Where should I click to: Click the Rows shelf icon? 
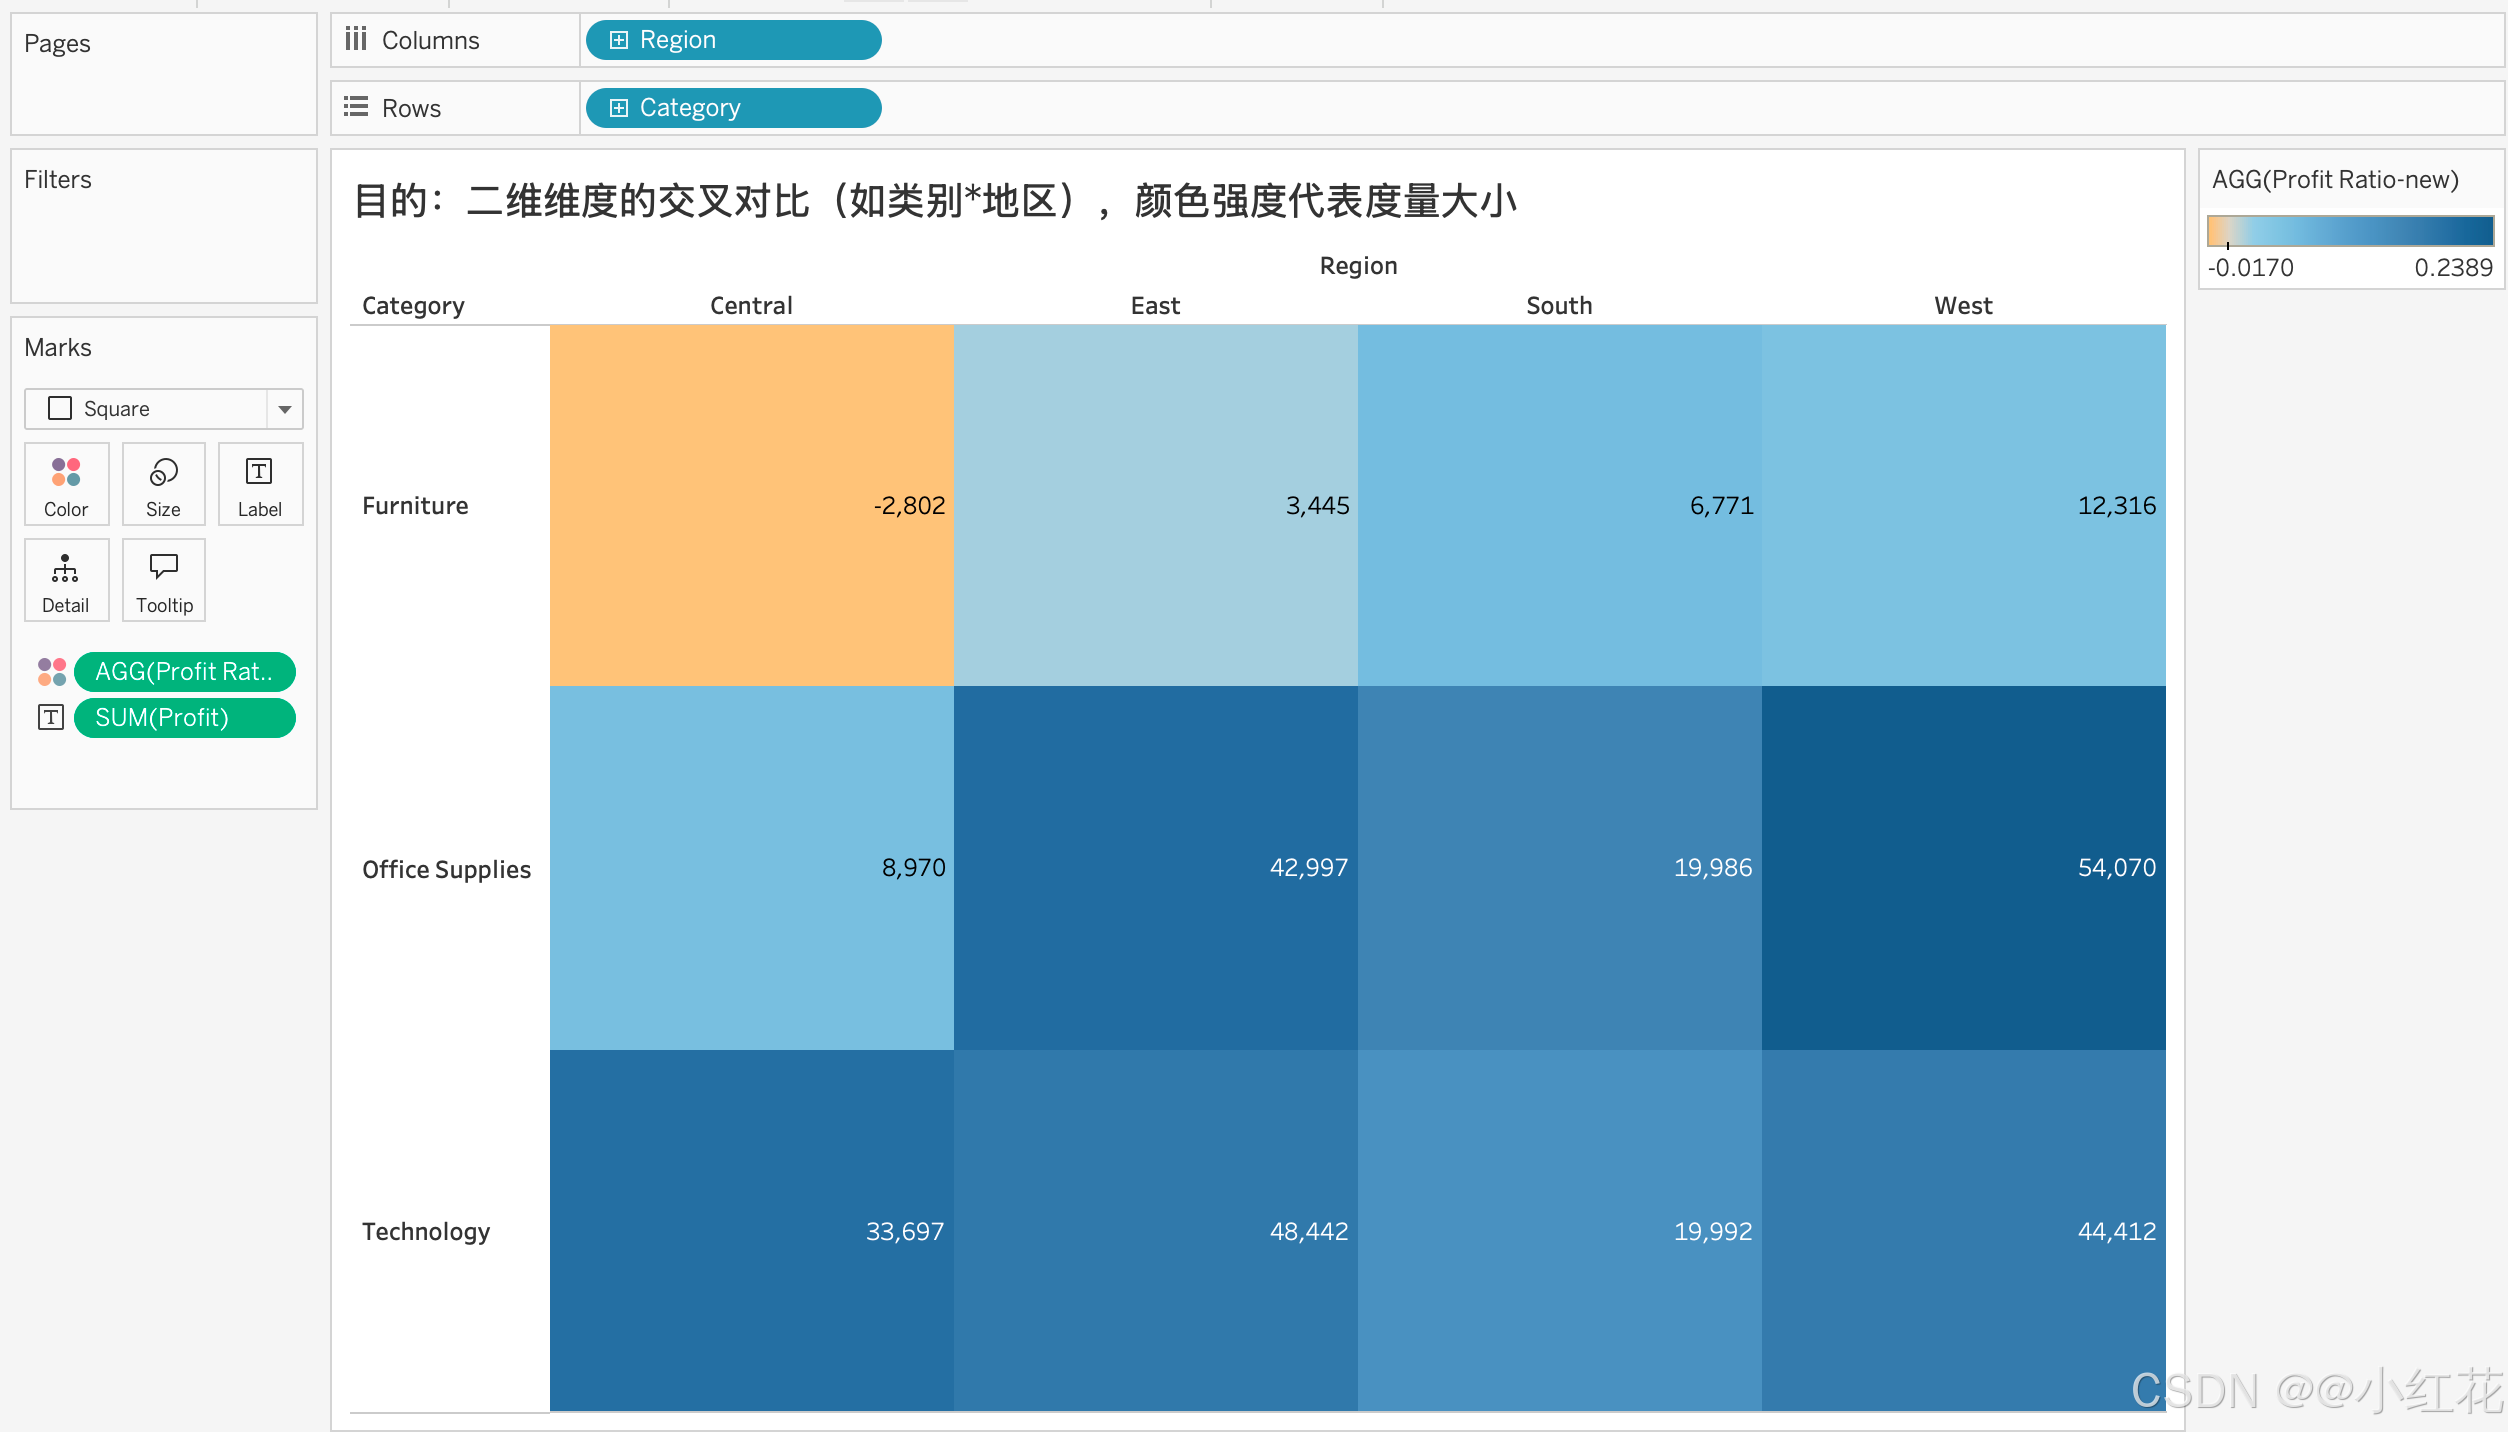[x=356, y=107]
